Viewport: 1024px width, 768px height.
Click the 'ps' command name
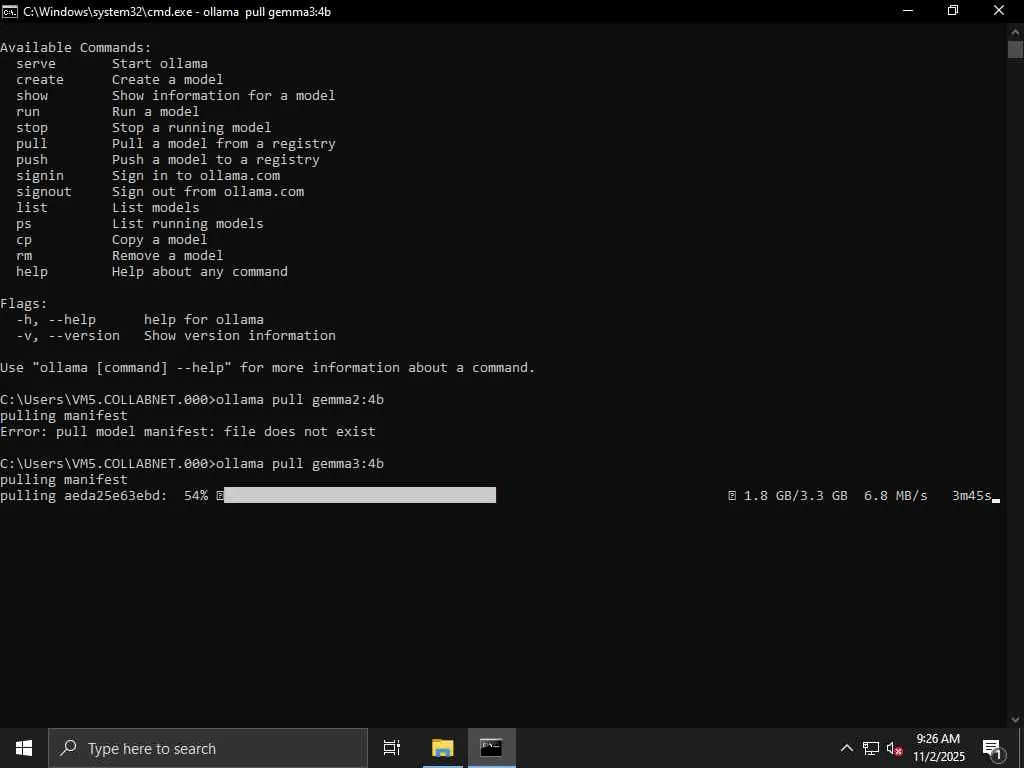click(x=24, y=223)
